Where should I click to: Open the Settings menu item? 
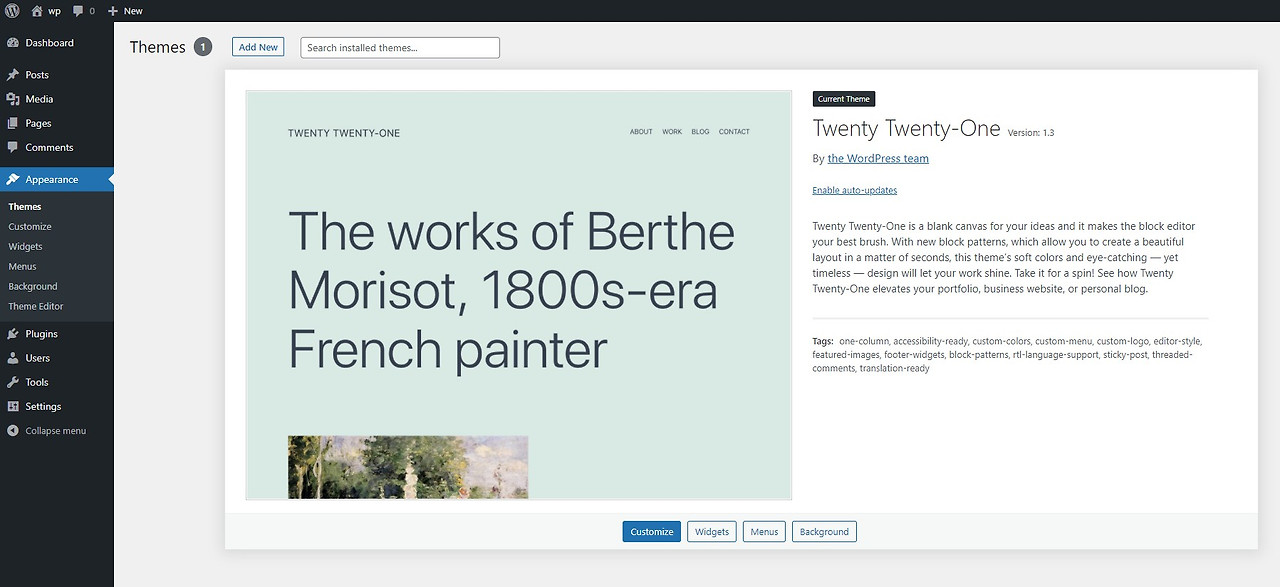[57, 406]
